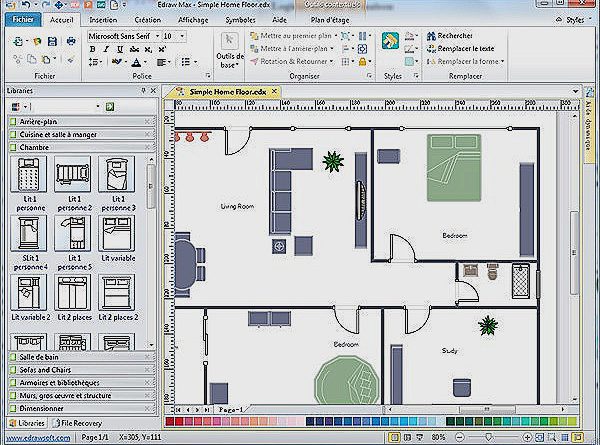Open the document tabs list dropdown arrow
This screenshot has height=445, width=600.
(x=575, y=91)
